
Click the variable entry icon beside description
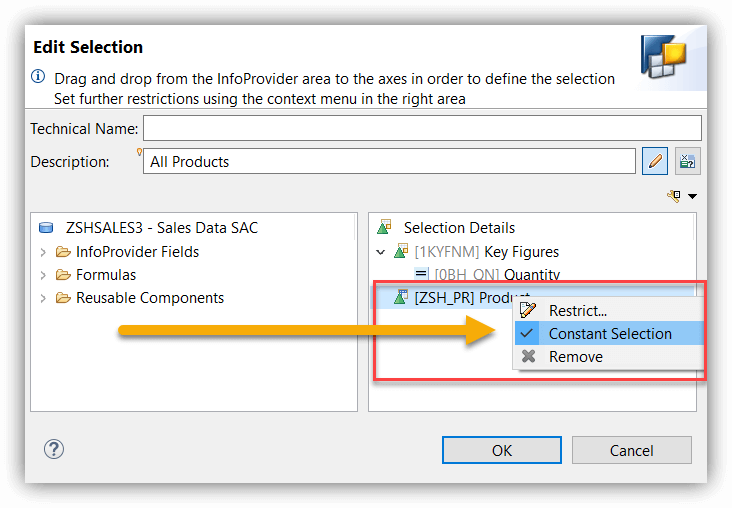(687, 162)
